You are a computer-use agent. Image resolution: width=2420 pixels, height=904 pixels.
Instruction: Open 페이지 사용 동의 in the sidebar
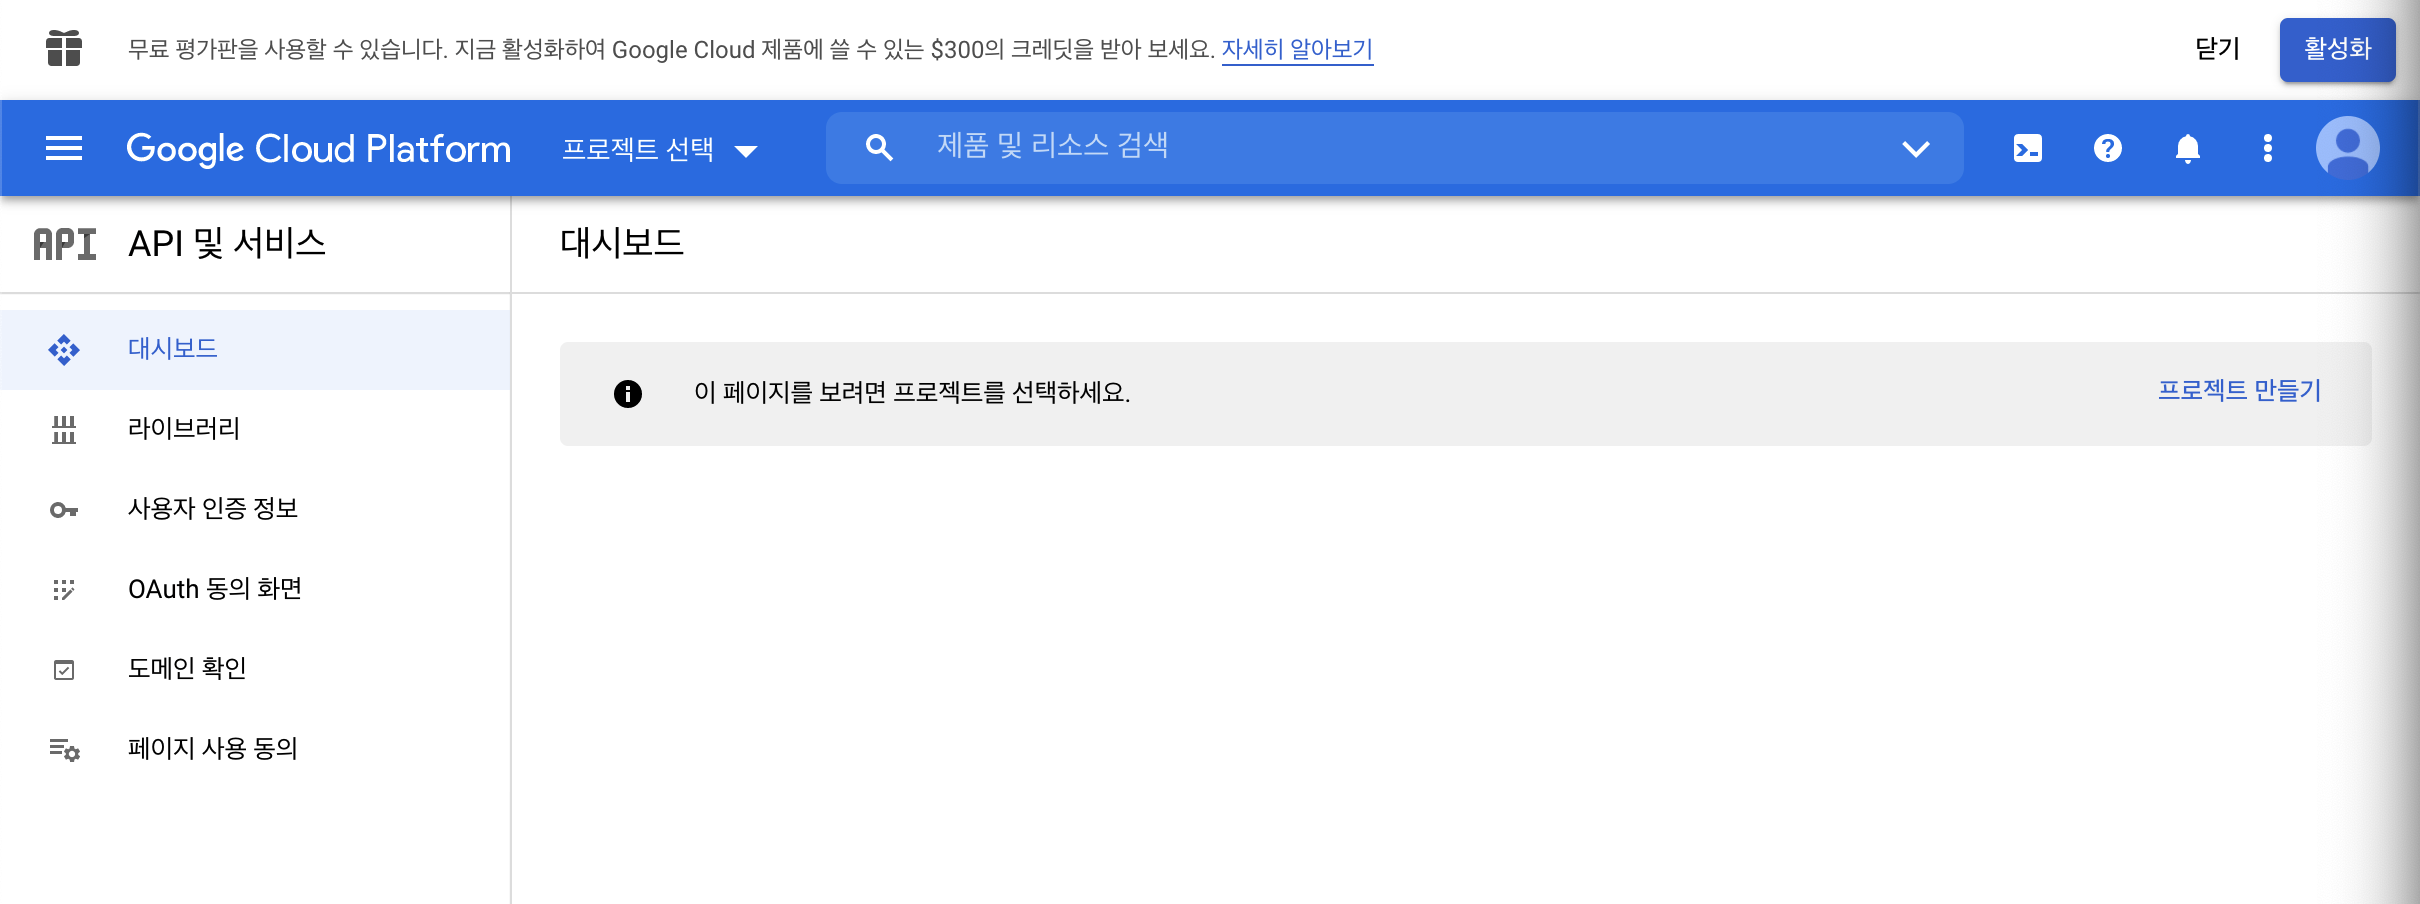pos(255,749)
